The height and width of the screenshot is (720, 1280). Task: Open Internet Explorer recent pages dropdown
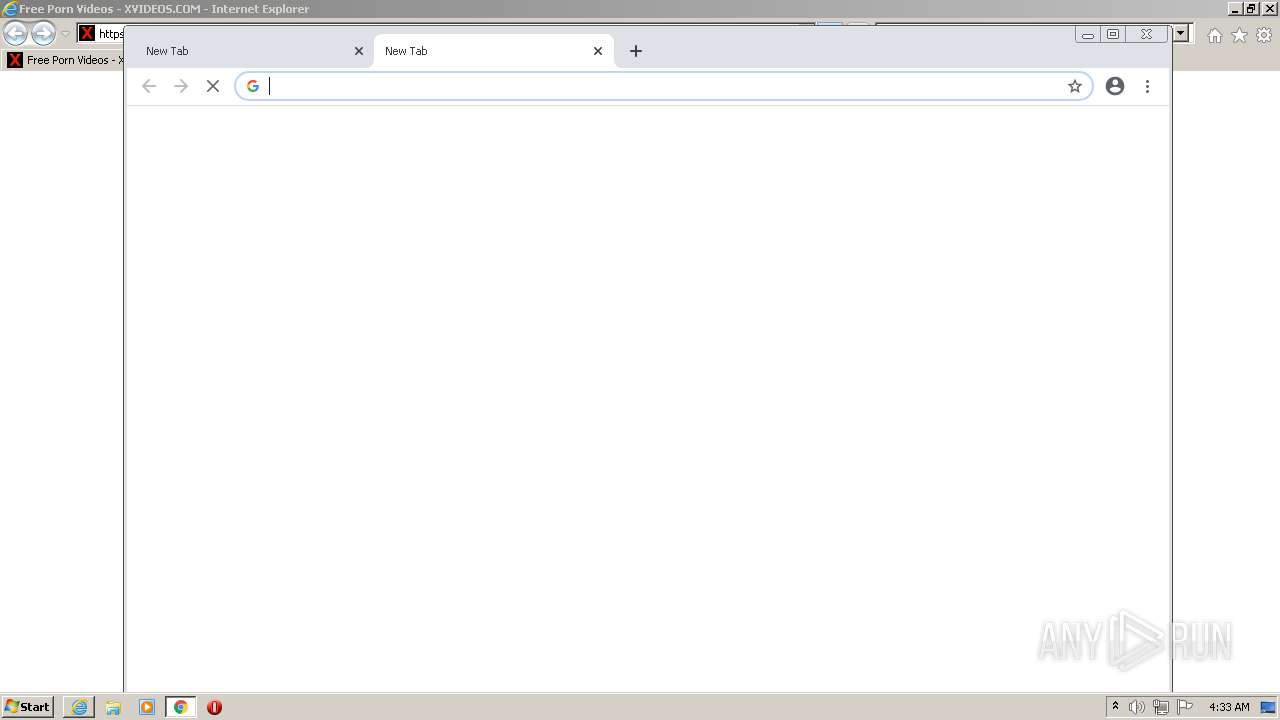65,34
